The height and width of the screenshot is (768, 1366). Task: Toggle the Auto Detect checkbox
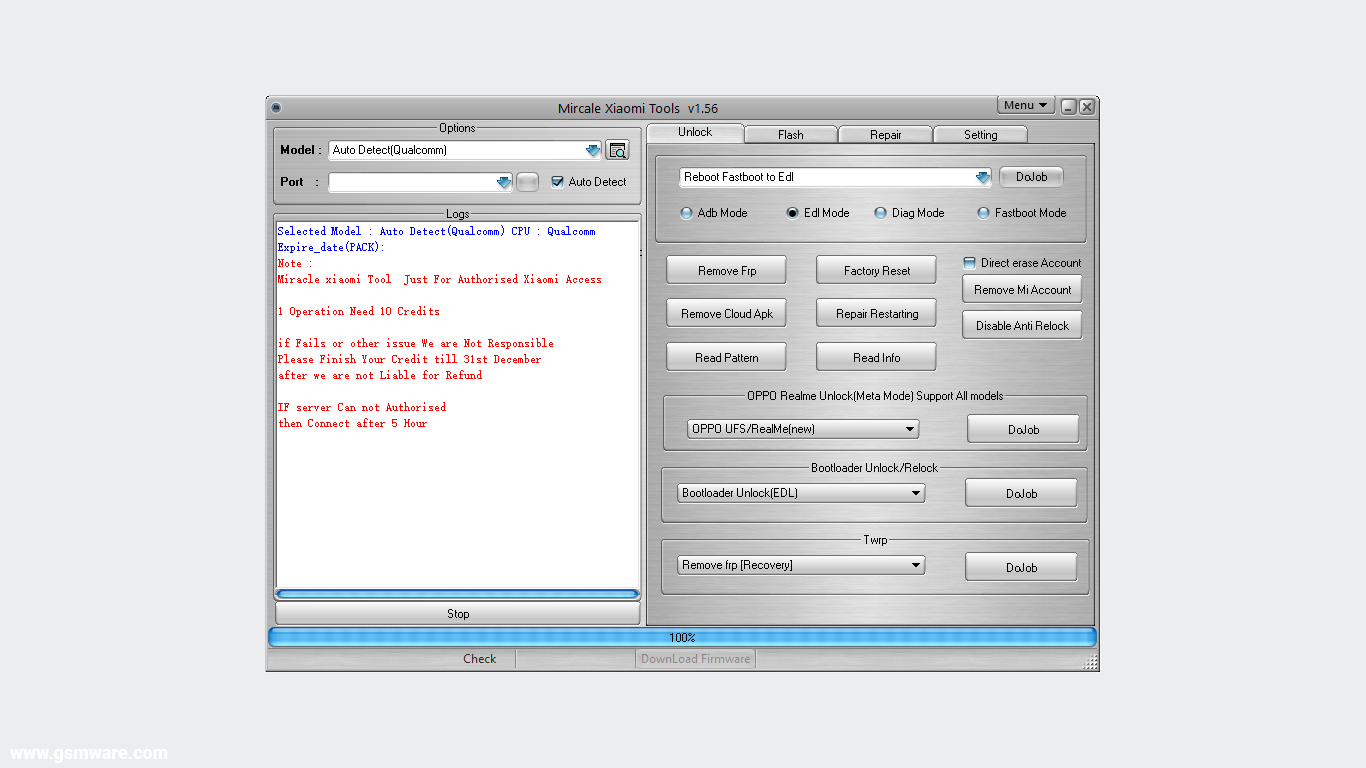click(x=558, y=182)
